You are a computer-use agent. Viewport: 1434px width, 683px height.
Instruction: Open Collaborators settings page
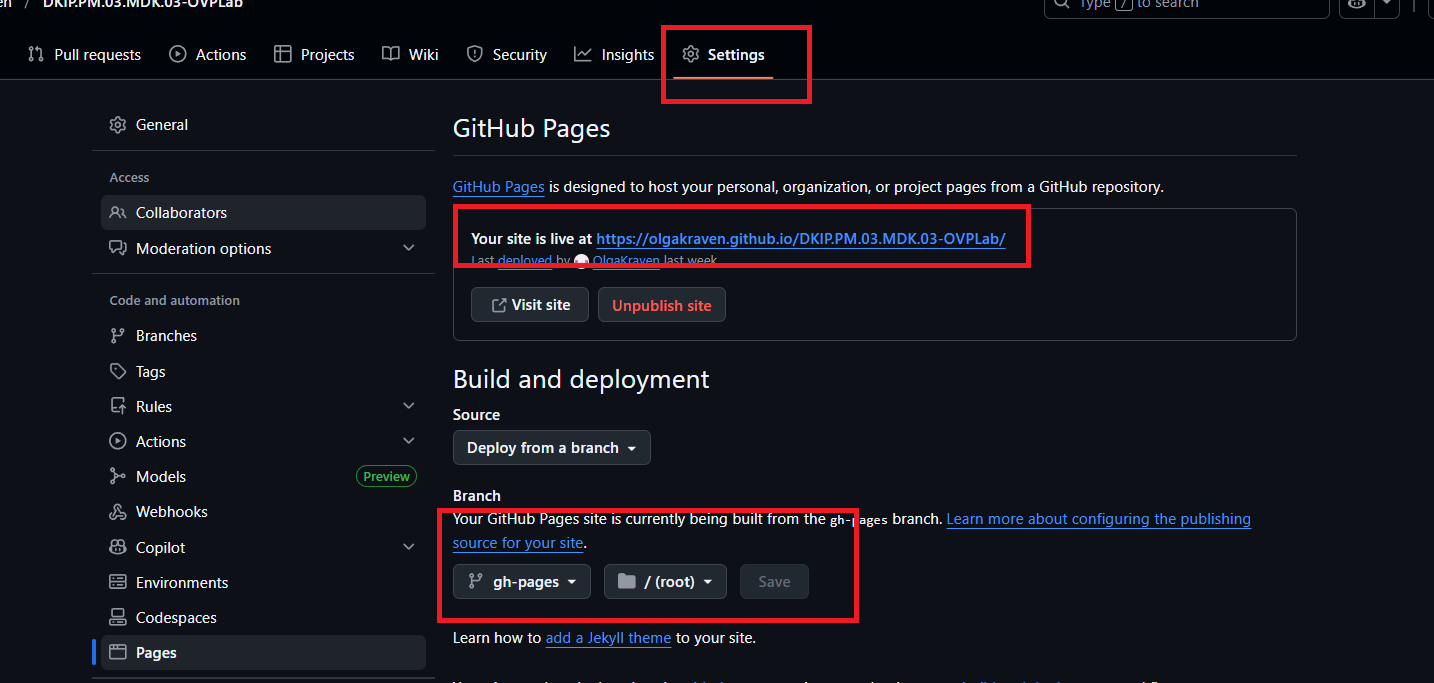click(263, 213)
